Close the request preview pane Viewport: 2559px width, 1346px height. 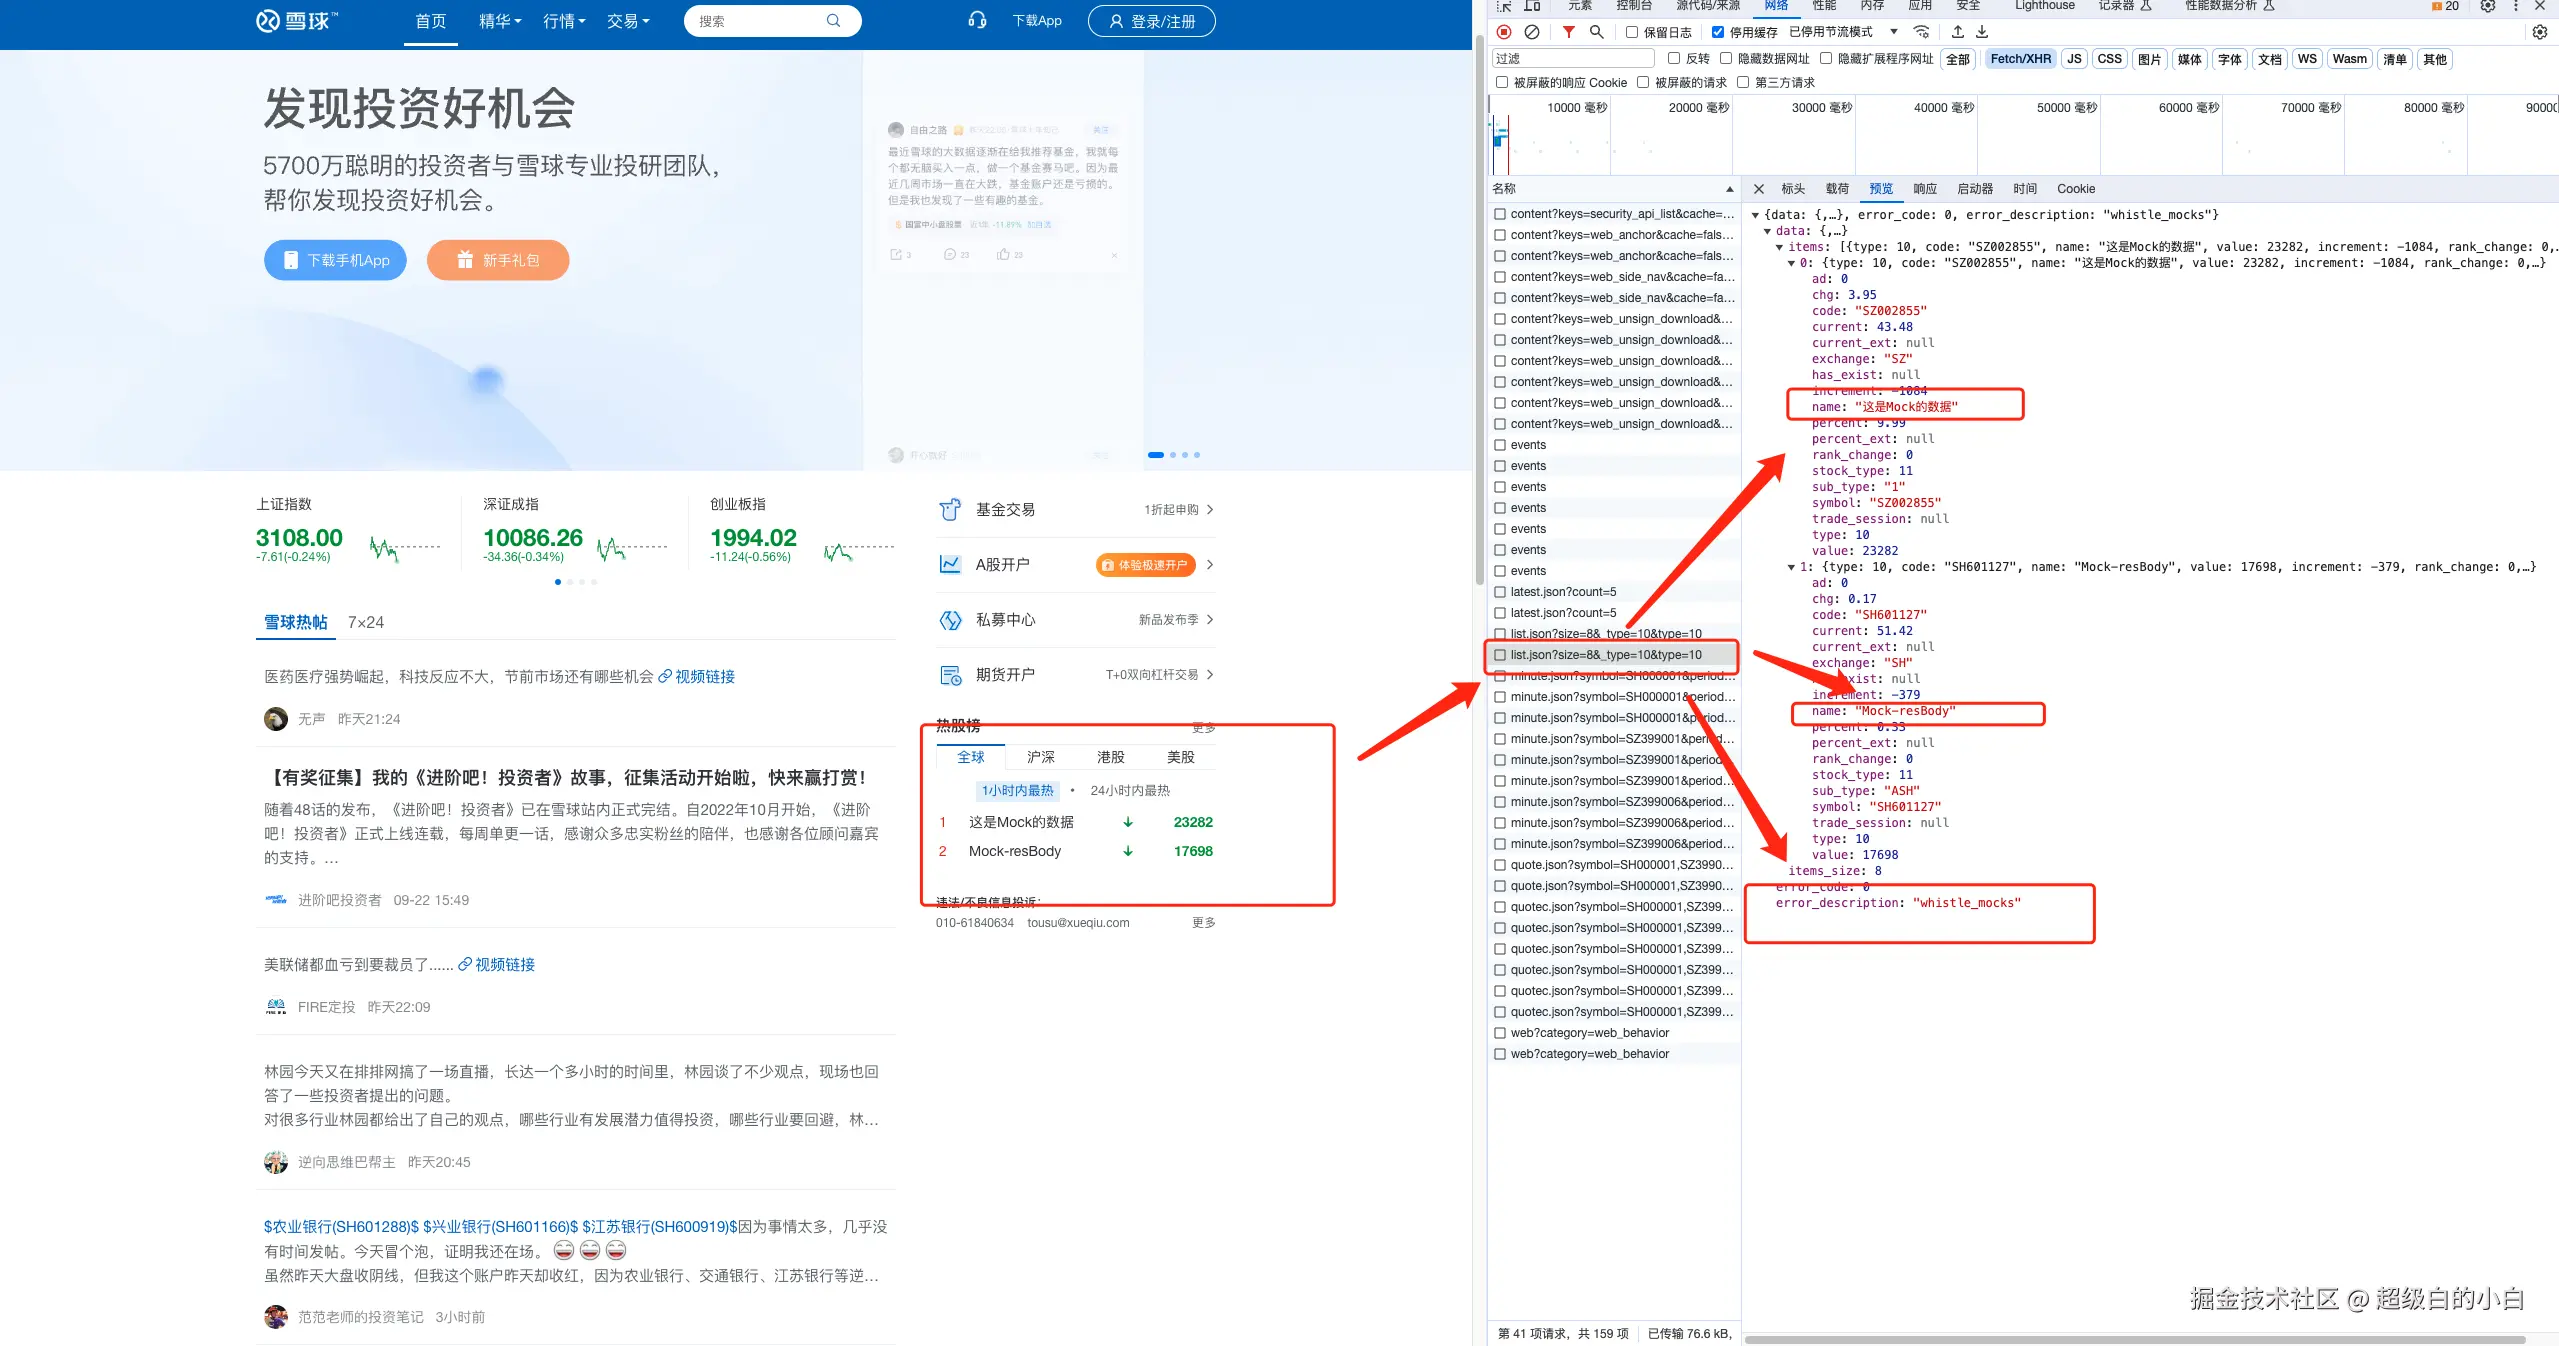point(1759,189)
